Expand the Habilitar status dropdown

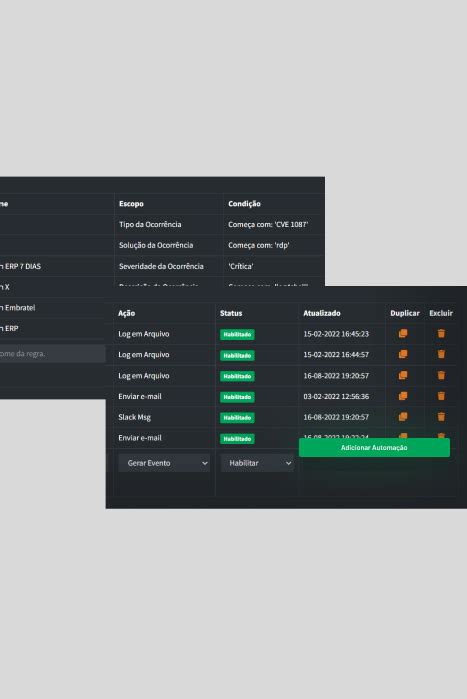[257, 463]
